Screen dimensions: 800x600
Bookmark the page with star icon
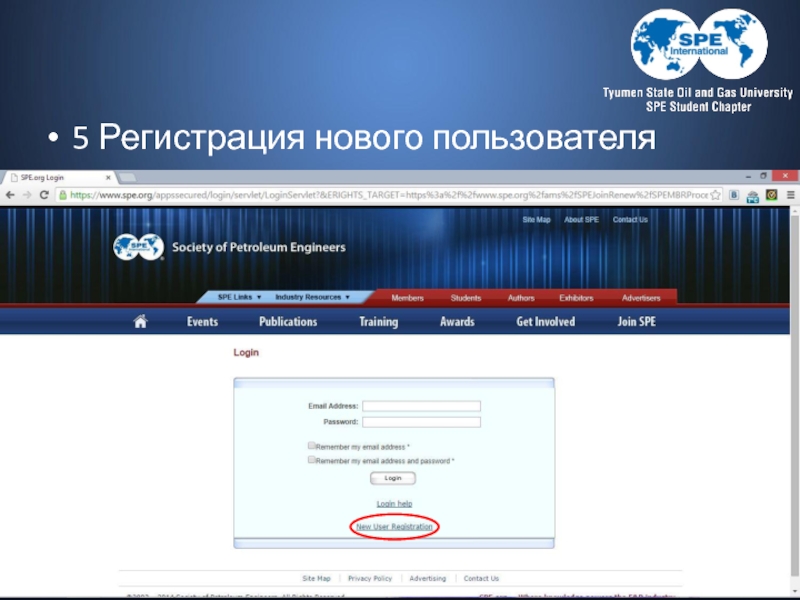tap(715, 195)
